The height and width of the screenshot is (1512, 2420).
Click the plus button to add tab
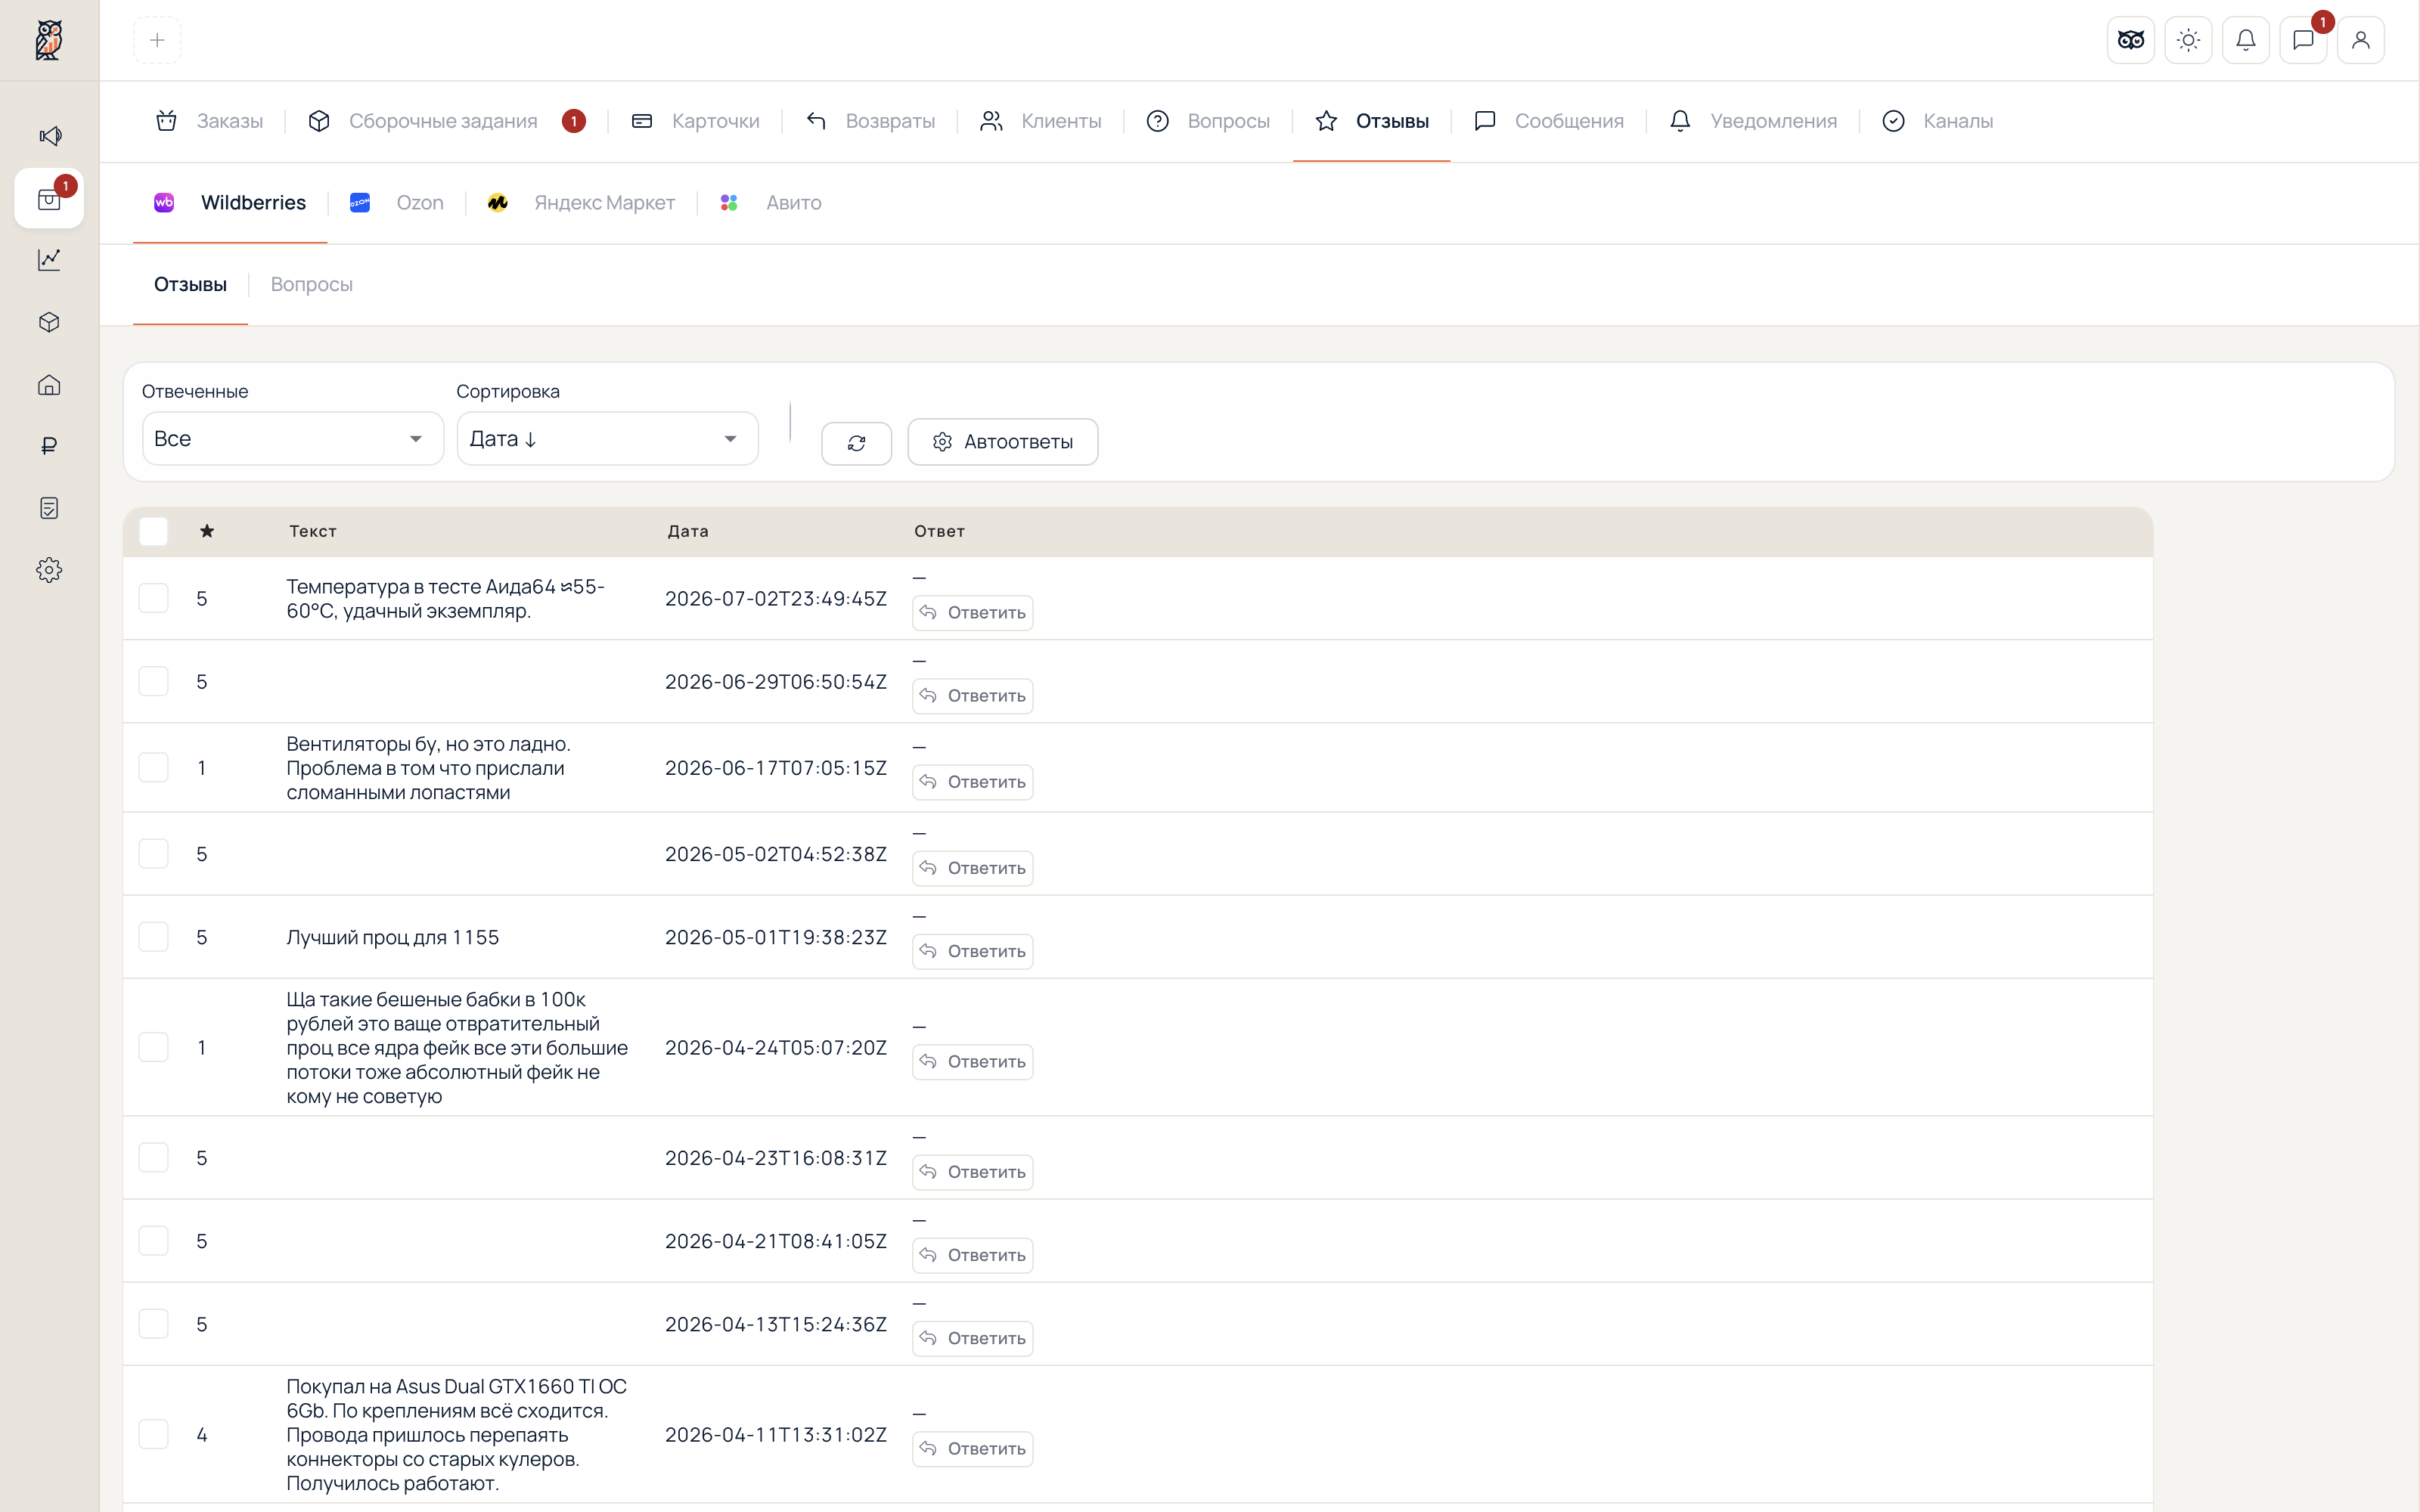tap(157, 40)
